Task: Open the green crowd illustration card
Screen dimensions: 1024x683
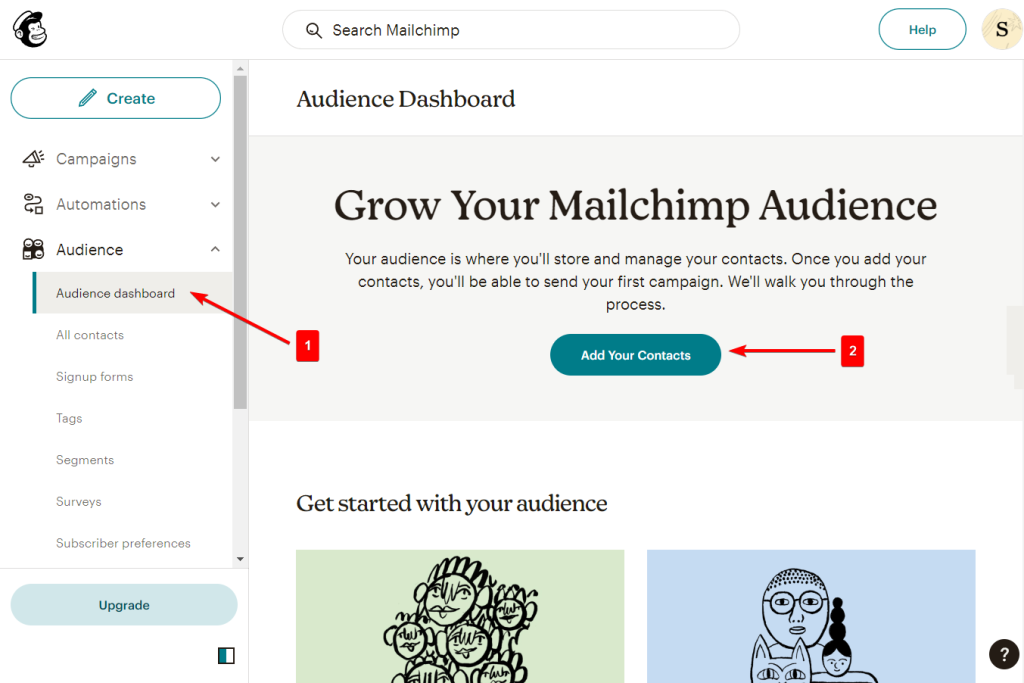Action: (460, 616)
